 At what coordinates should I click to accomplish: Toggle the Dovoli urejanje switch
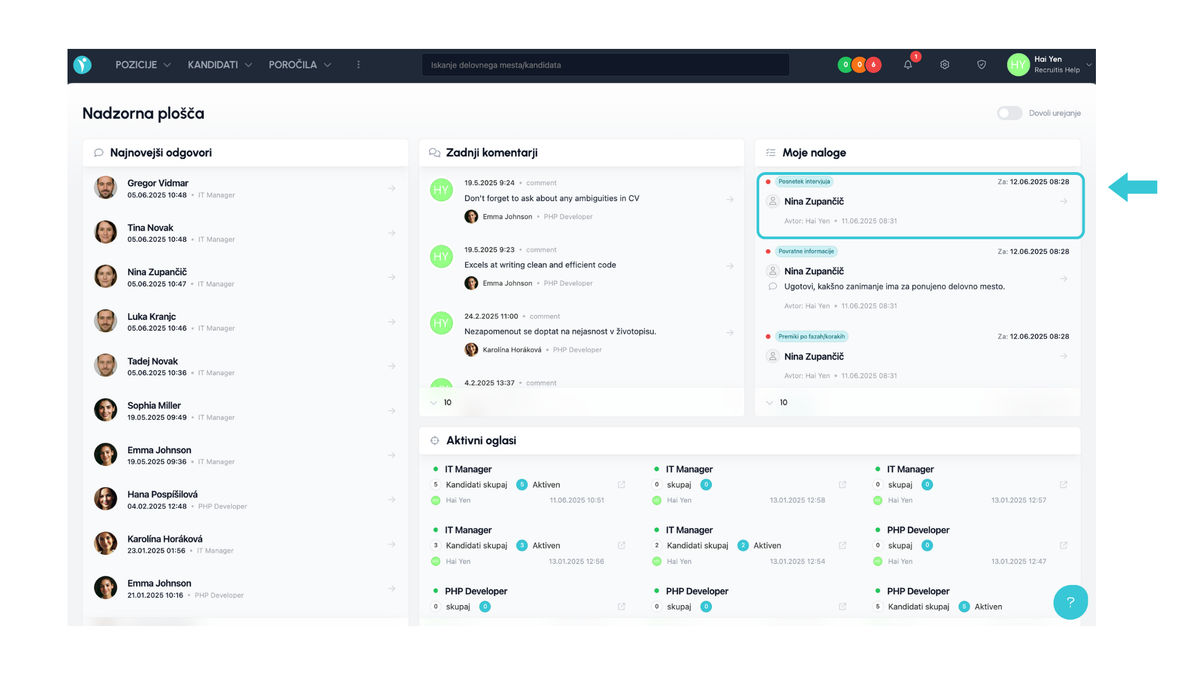pos(1009,113)
